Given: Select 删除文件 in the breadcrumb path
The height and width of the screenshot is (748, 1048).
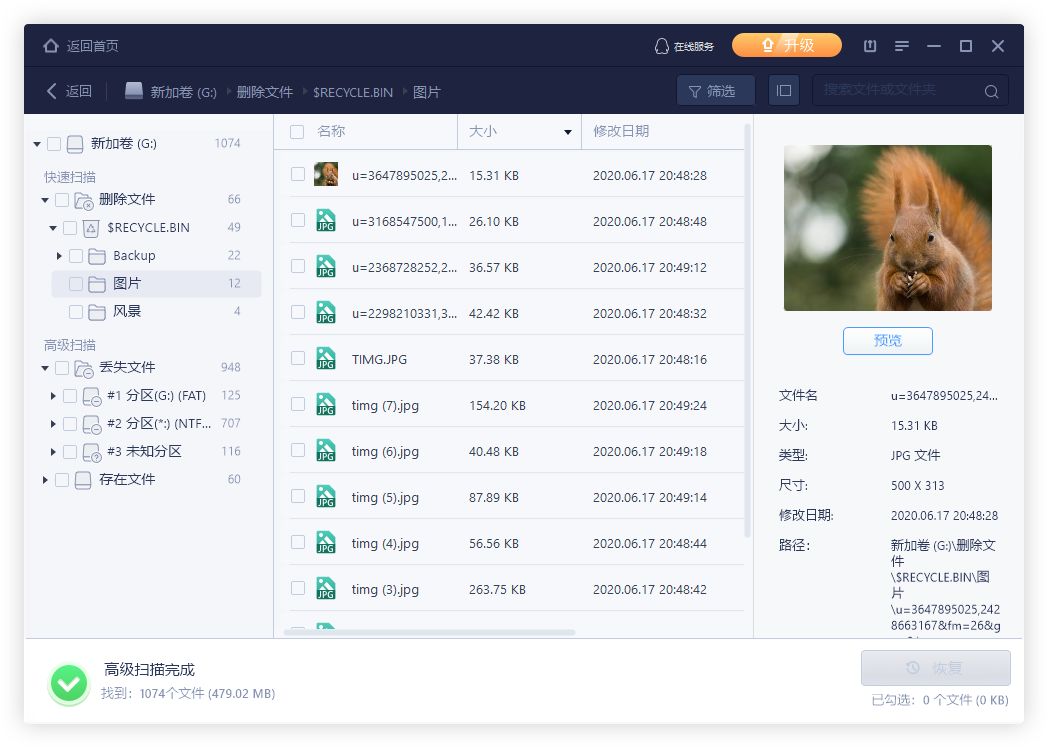Looking at the screenshot, I should click(x=264, y=92).
